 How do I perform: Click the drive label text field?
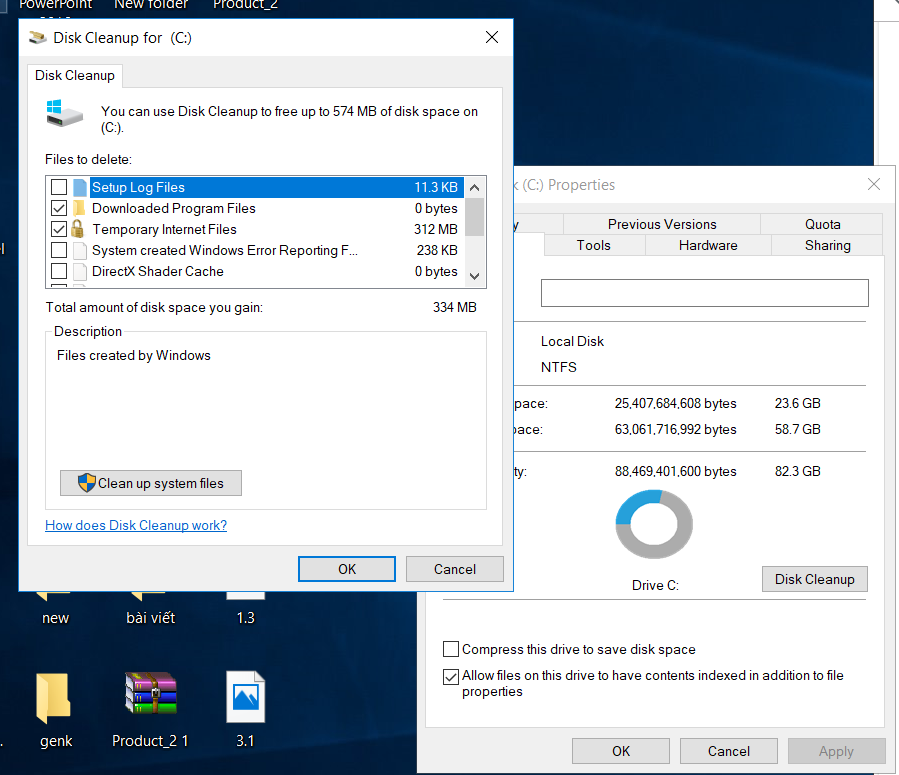(704, 293)
